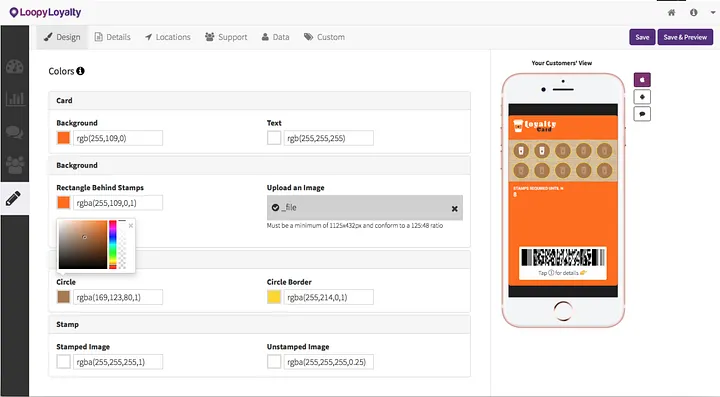Adjust the rainbow hue slider strip

pyautogui.click(x=112, y=245)
